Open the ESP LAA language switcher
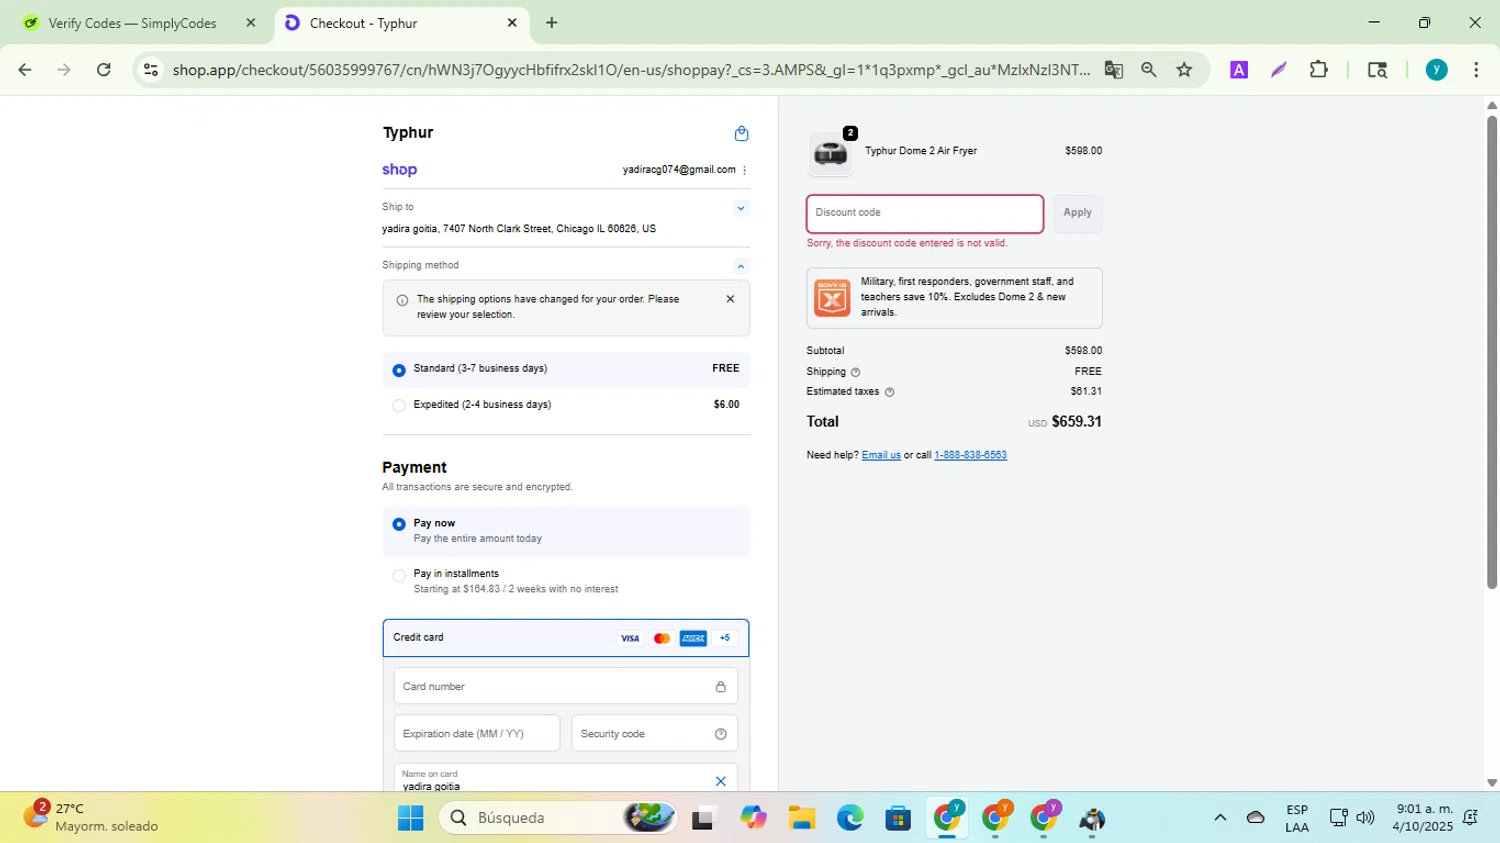This screenshot has width=1500, height=843. (x=1297, y=818)
